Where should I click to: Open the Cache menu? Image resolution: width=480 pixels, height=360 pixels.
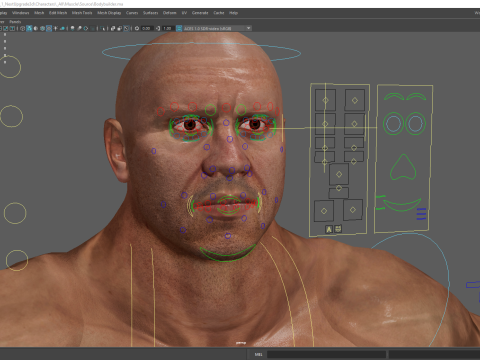(x=219, y=13)
